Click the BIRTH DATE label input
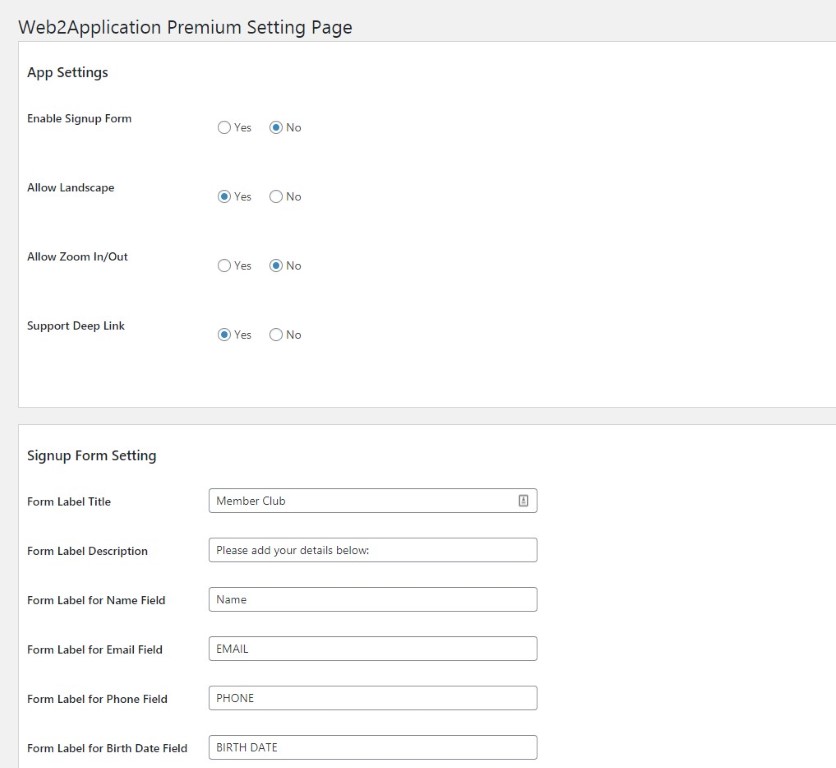The image size is (836, 768). coord(373,747)
